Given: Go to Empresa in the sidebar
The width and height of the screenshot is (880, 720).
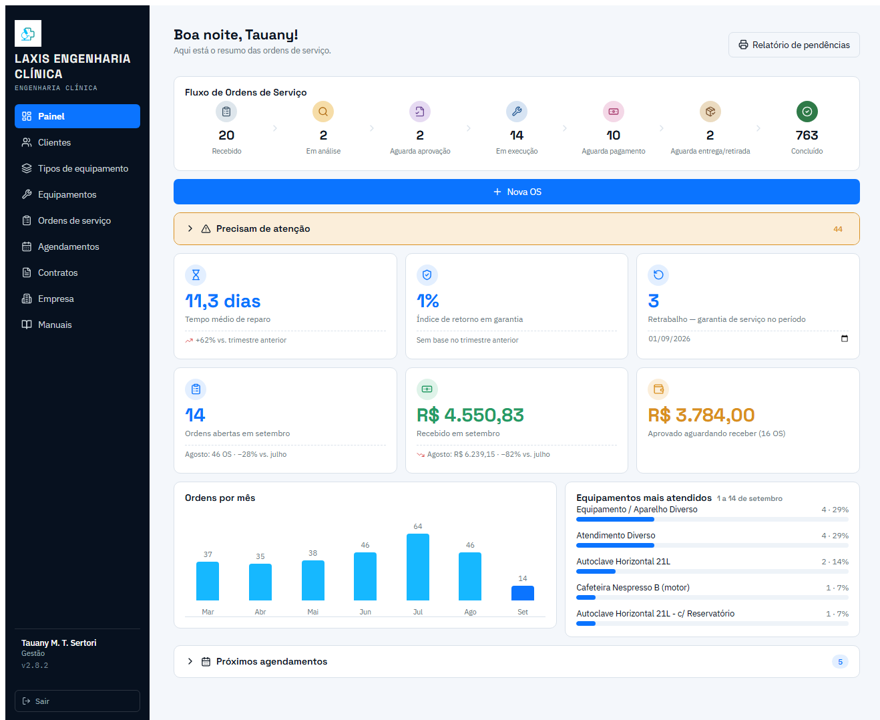Looking at the screenshot, I should [x=77, y=299].
